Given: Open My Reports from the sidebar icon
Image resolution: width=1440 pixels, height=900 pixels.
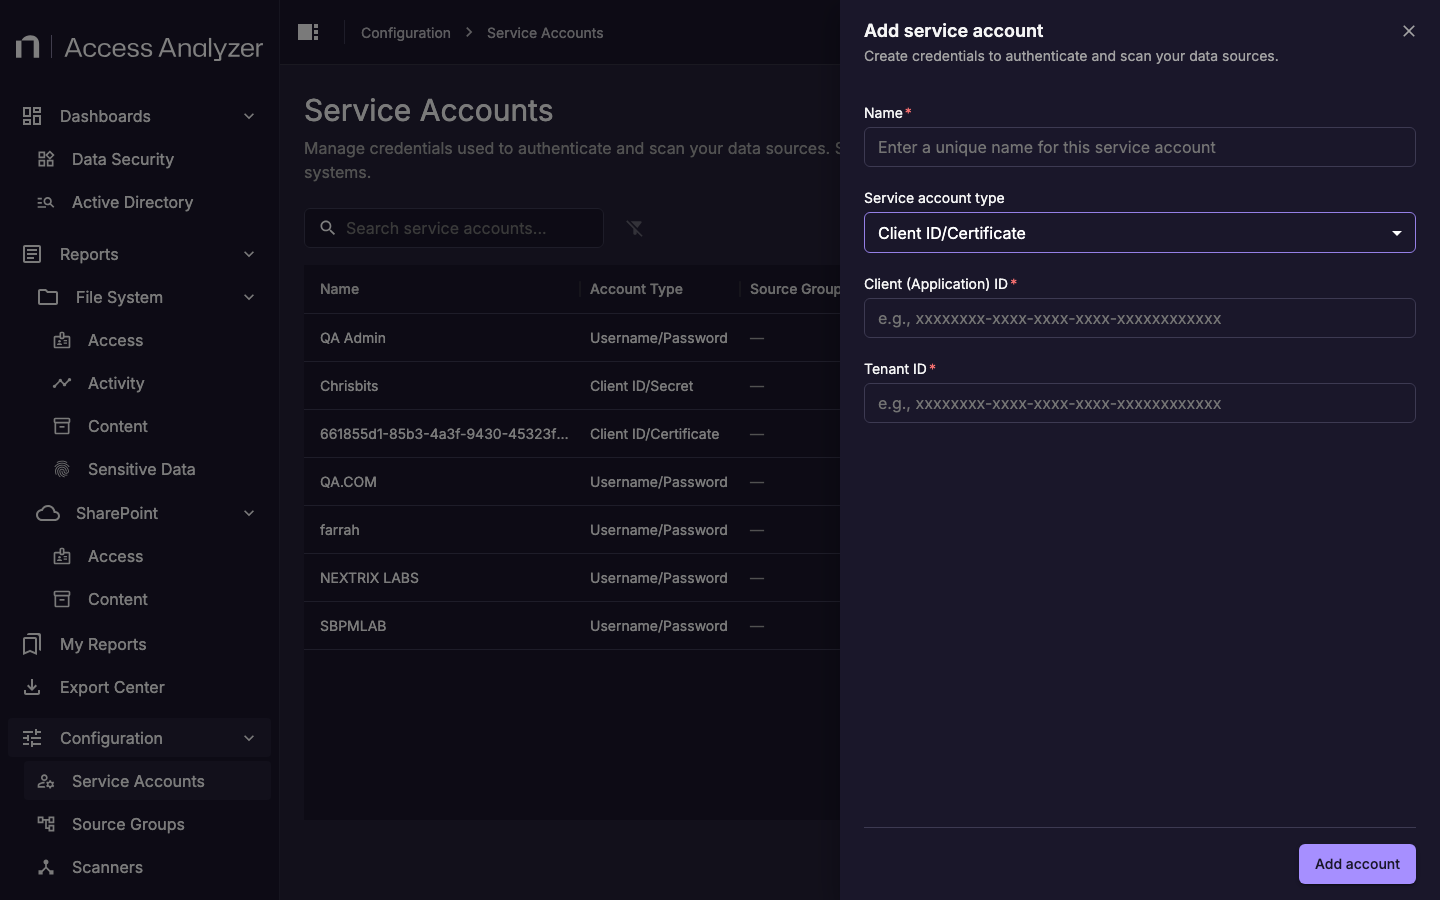Looking at the screenshot, I should point(31,644).
